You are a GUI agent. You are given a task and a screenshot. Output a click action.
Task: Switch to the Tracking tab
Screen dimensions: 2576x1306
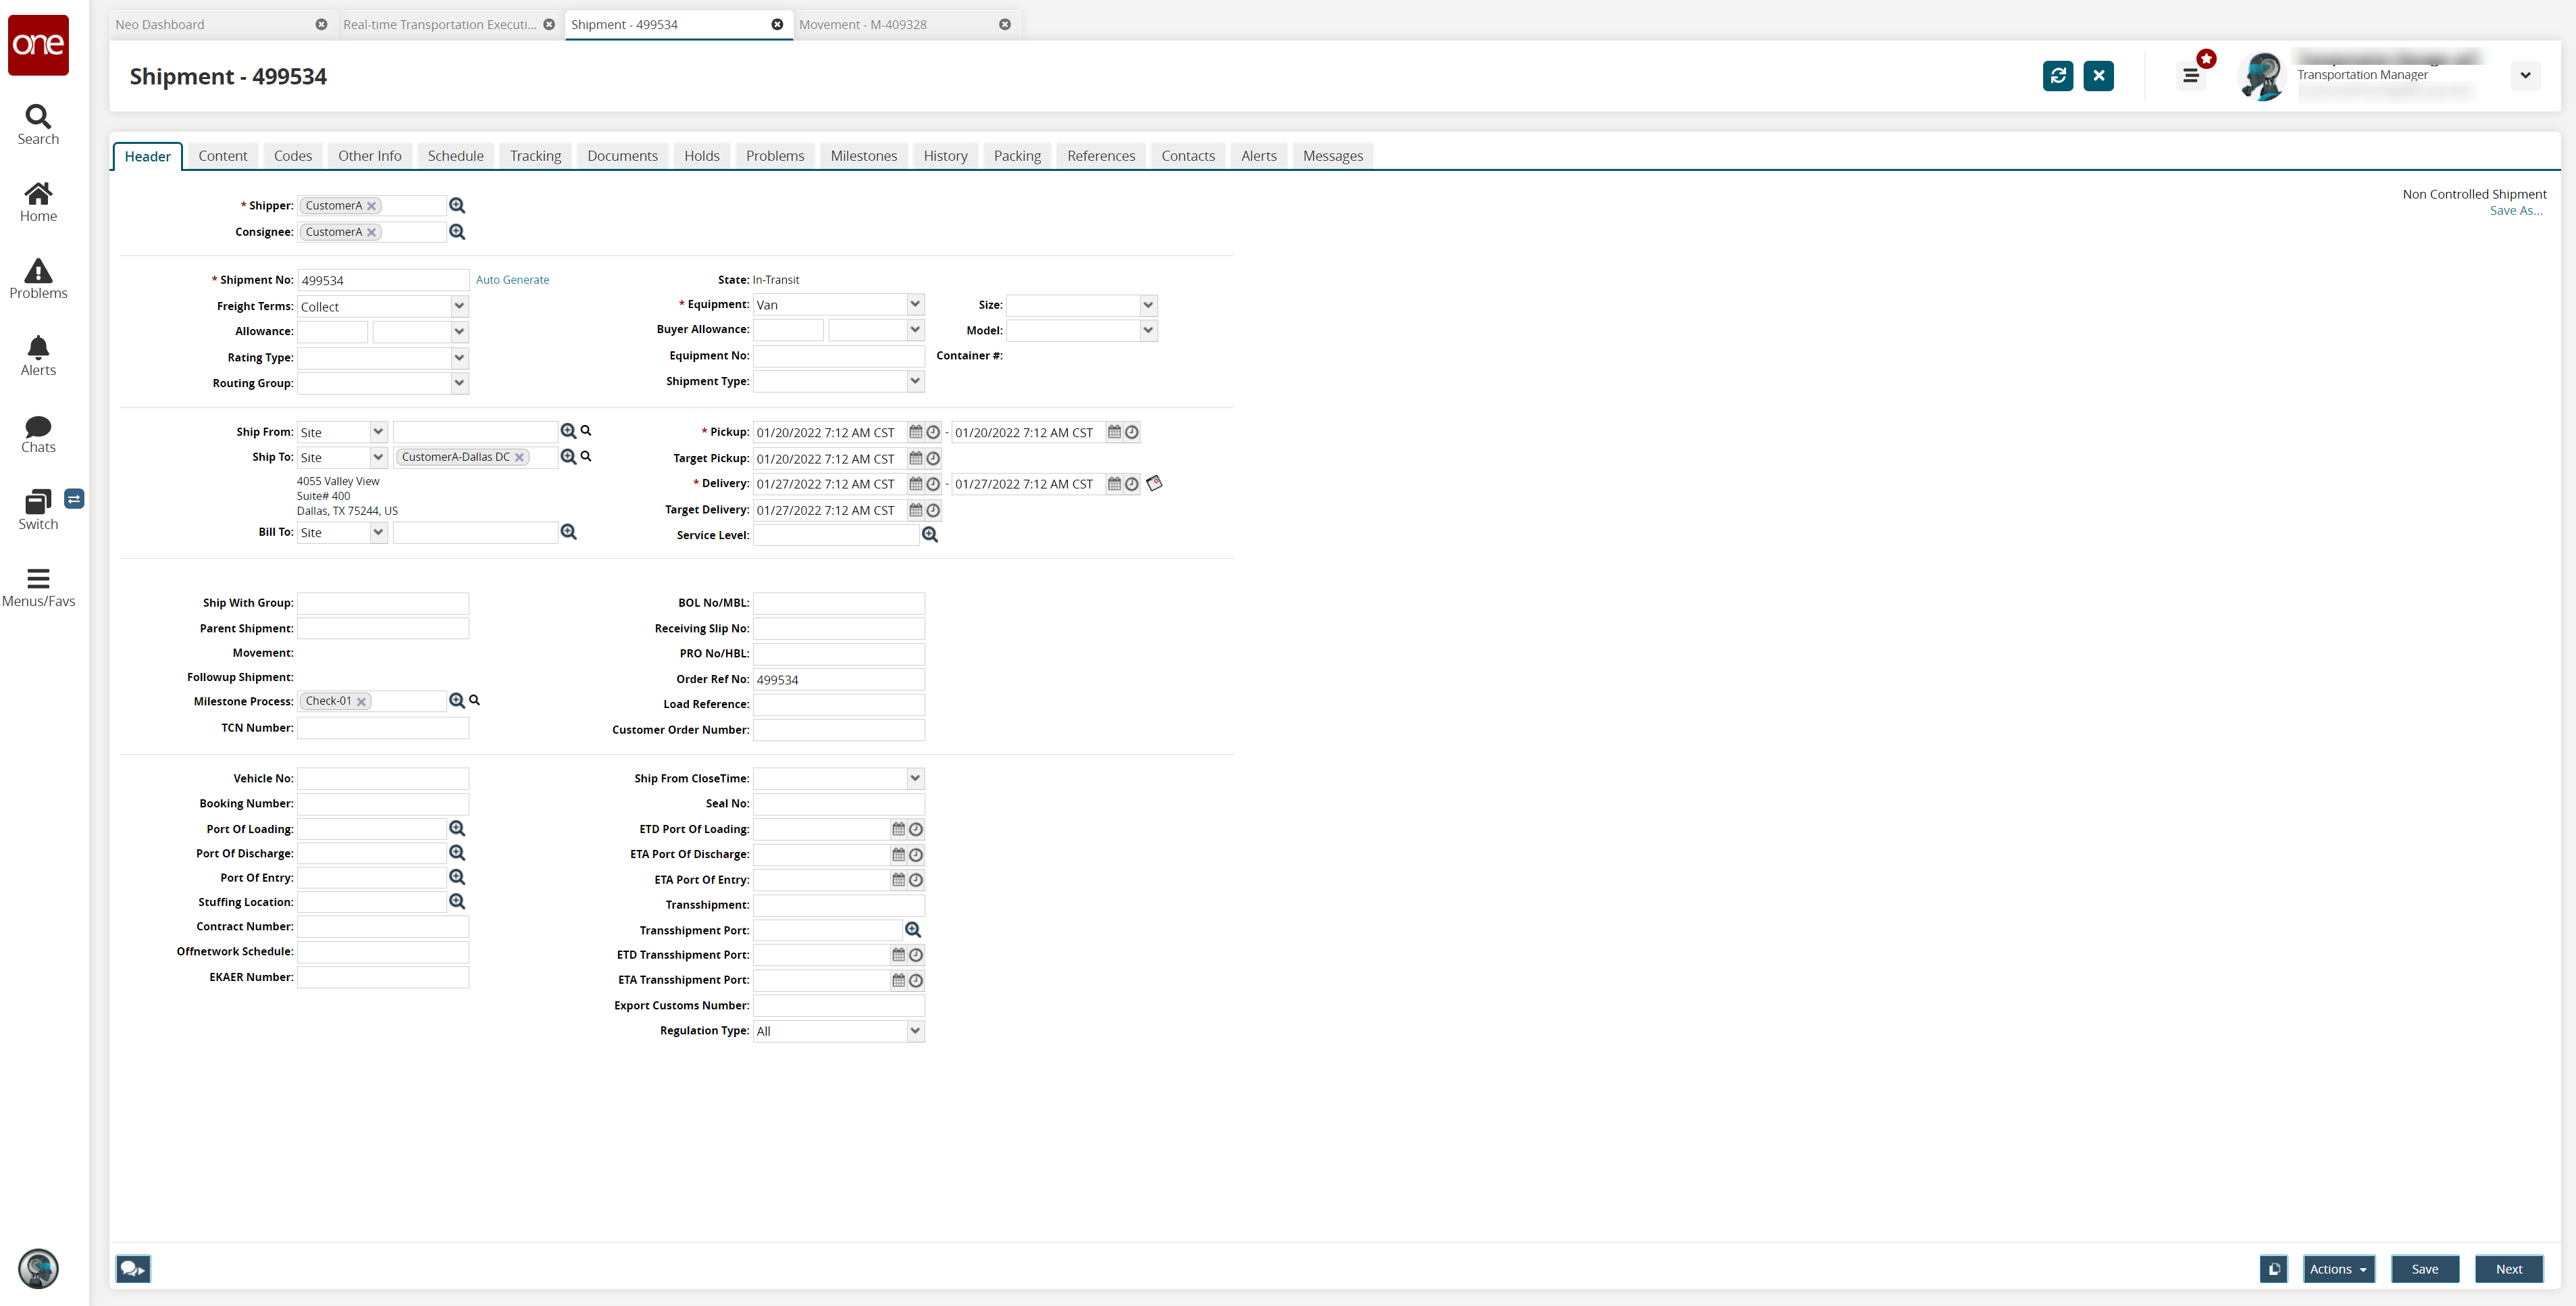pos(535,156)
